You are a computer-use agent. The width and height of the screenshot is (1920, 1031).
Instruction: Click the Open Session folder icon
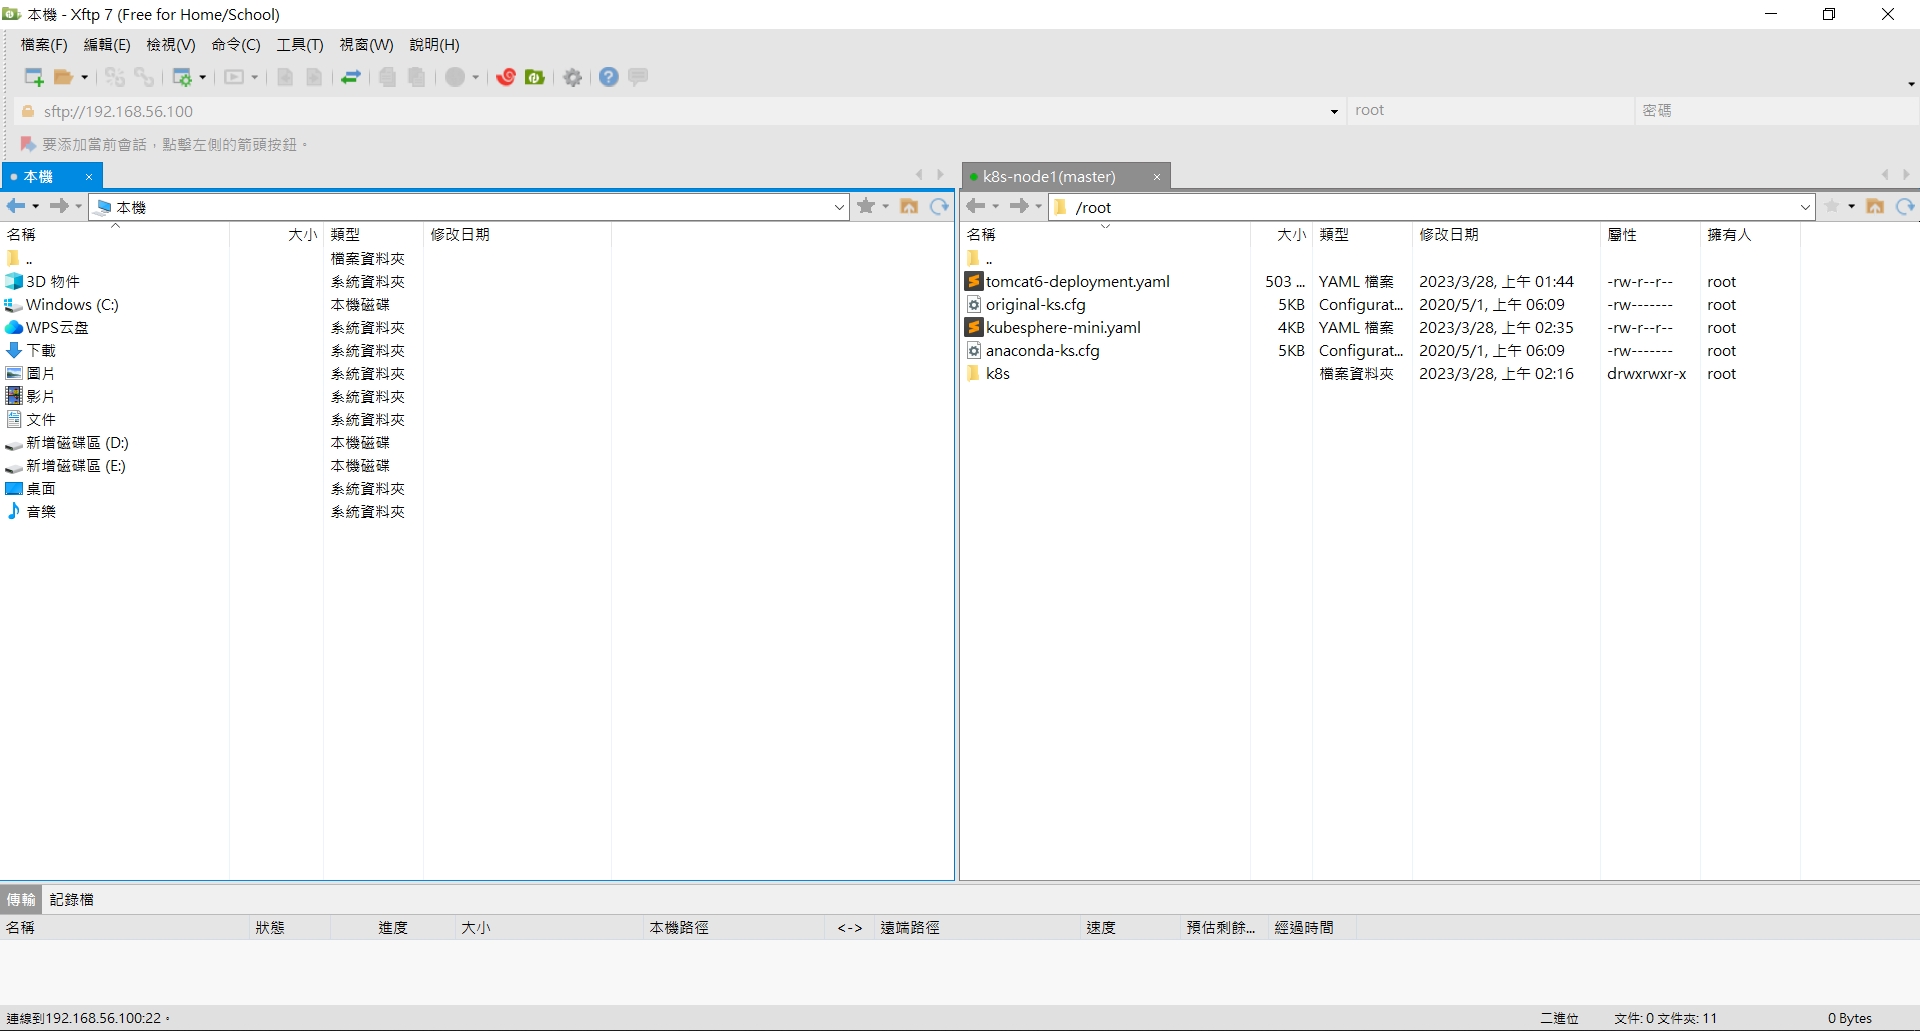[63, 77]
